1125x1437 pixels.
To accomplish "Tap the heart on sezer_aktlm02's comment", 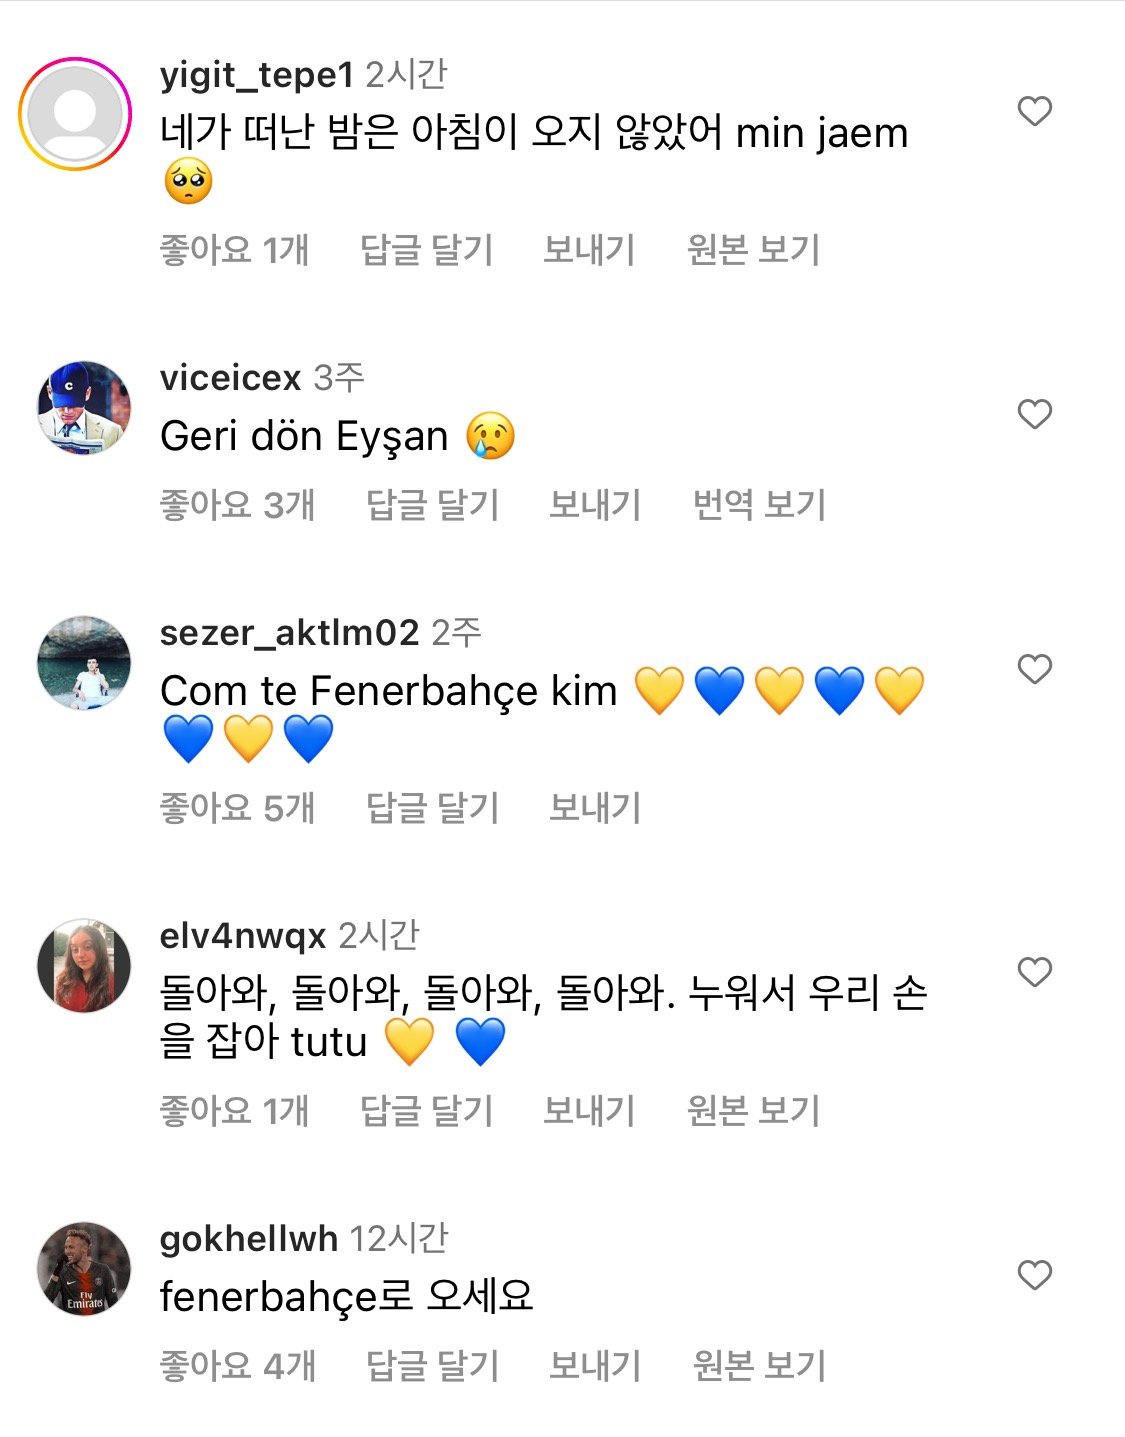I will click(x=1034, y=669).
